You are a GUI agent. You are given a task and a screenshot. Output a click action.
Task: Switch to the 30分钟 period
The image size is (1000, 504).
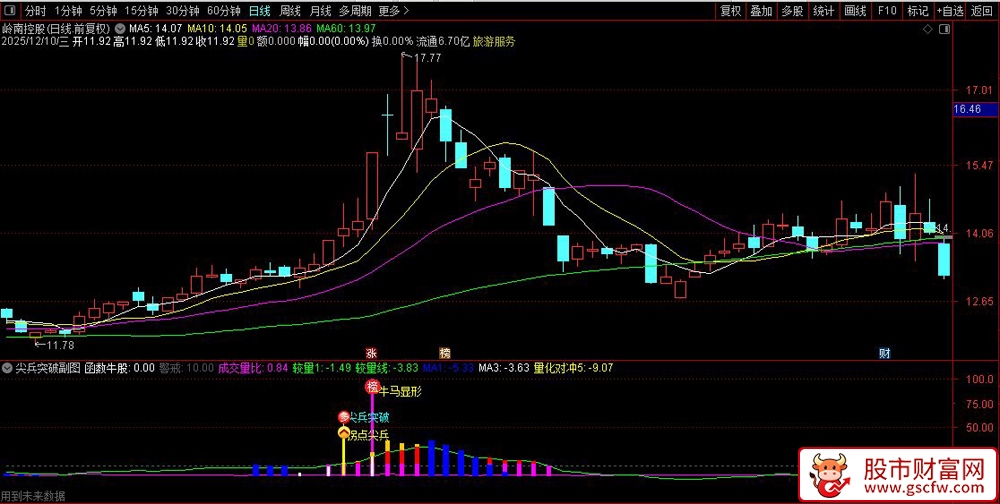[183, 11]
